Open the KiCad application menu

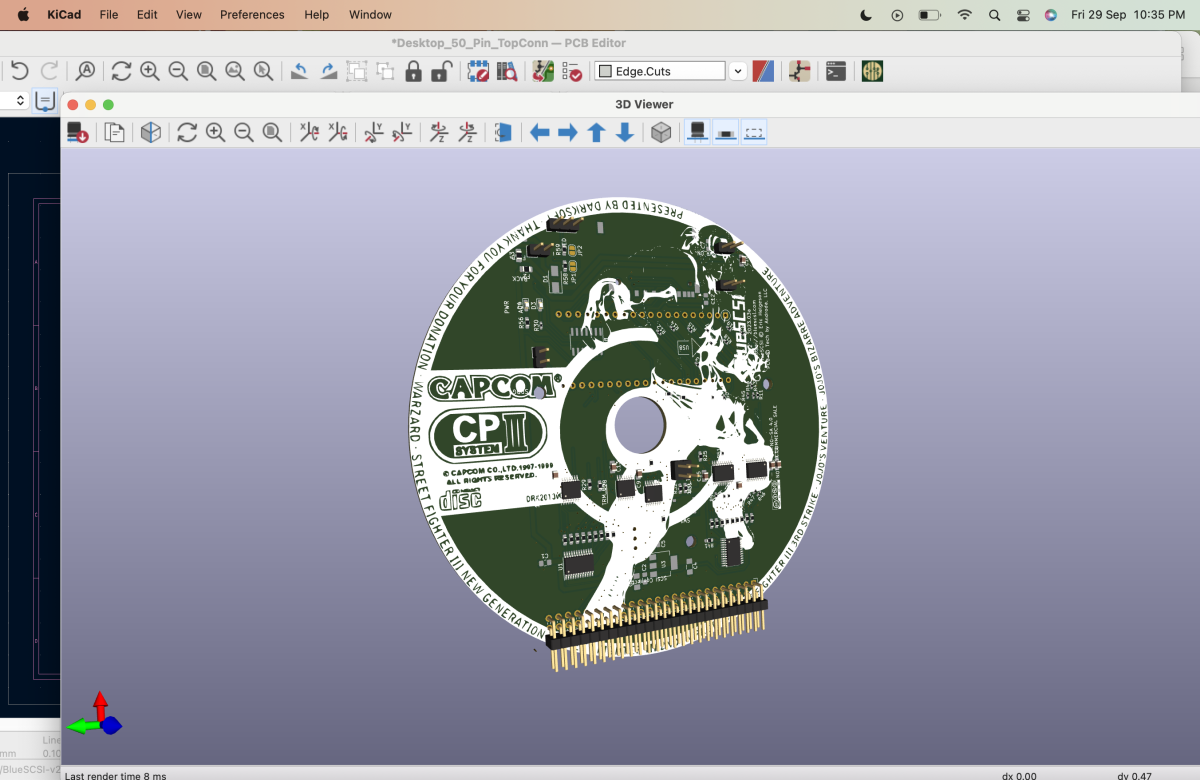point(65,15)
